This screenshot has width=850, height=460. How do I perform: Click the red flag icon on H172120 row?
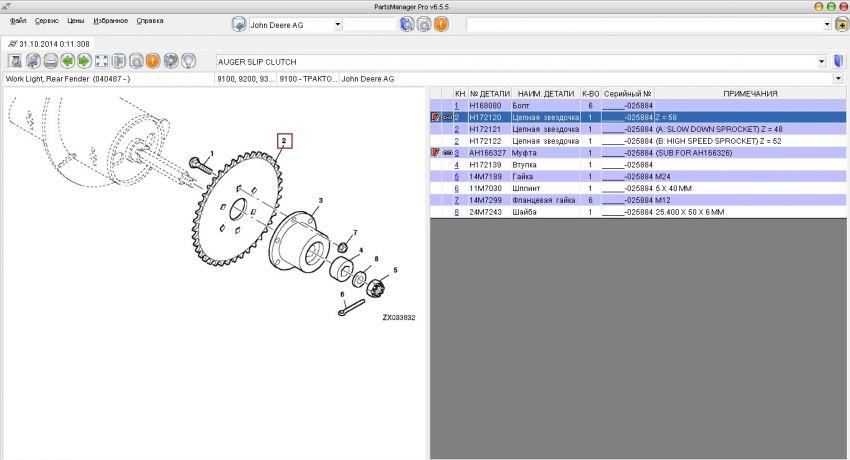(435, 117)
